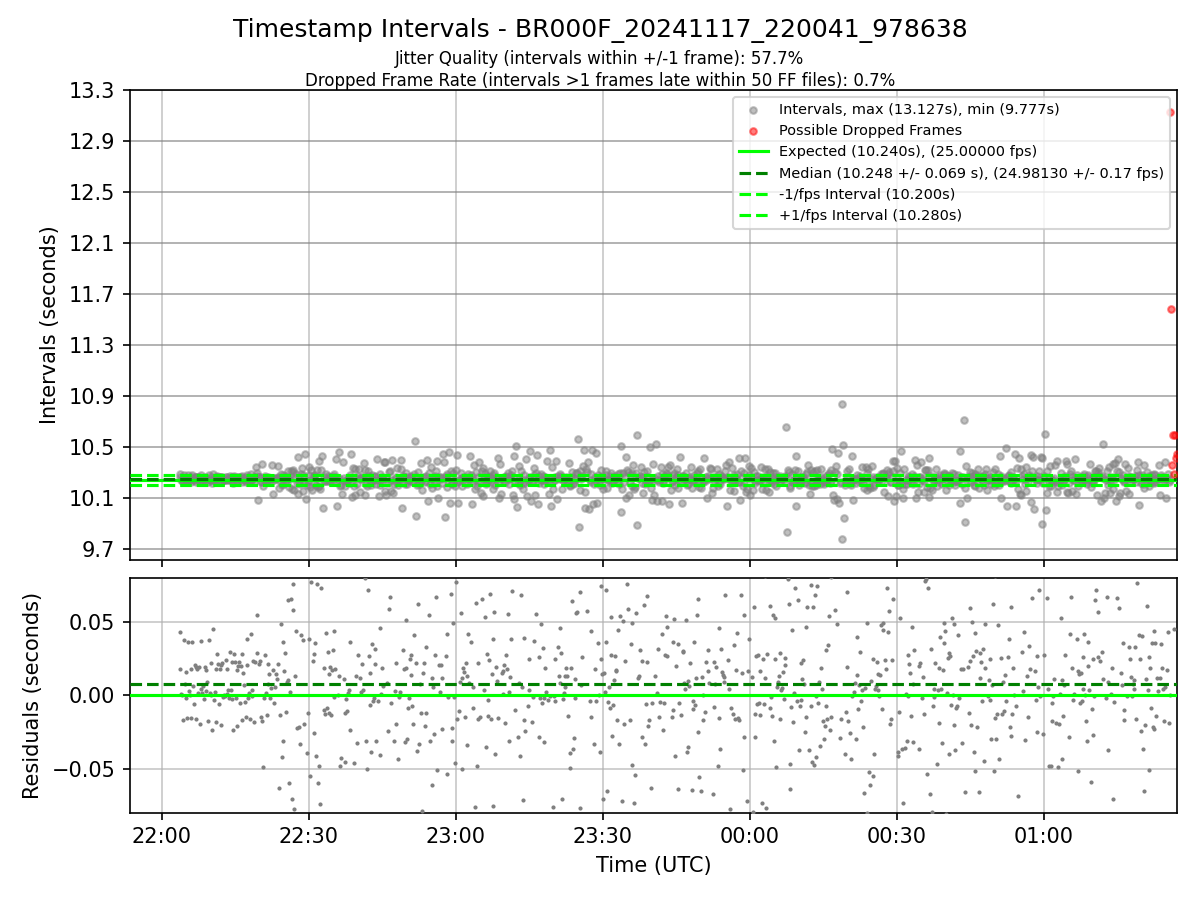The image size is (1200, 900).
Task: Click the x-axis tick label 22:30
Action: click(309, 834)
